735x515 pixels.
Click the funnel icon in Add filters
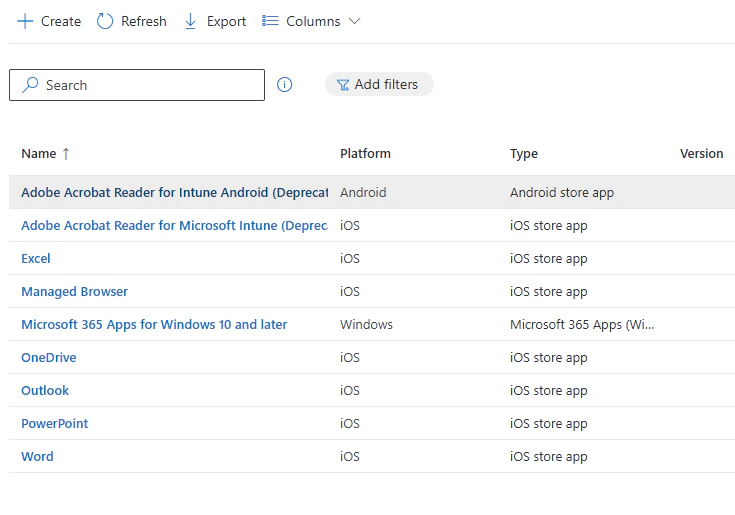[x=343, y=85]
